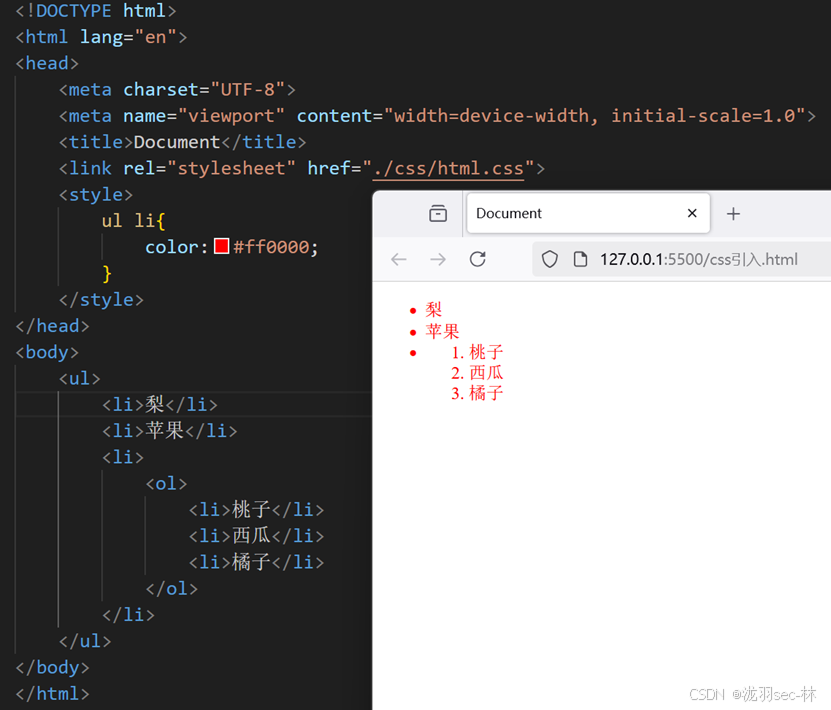
Task: Close the Document tab
Action: tap(692, 213)
